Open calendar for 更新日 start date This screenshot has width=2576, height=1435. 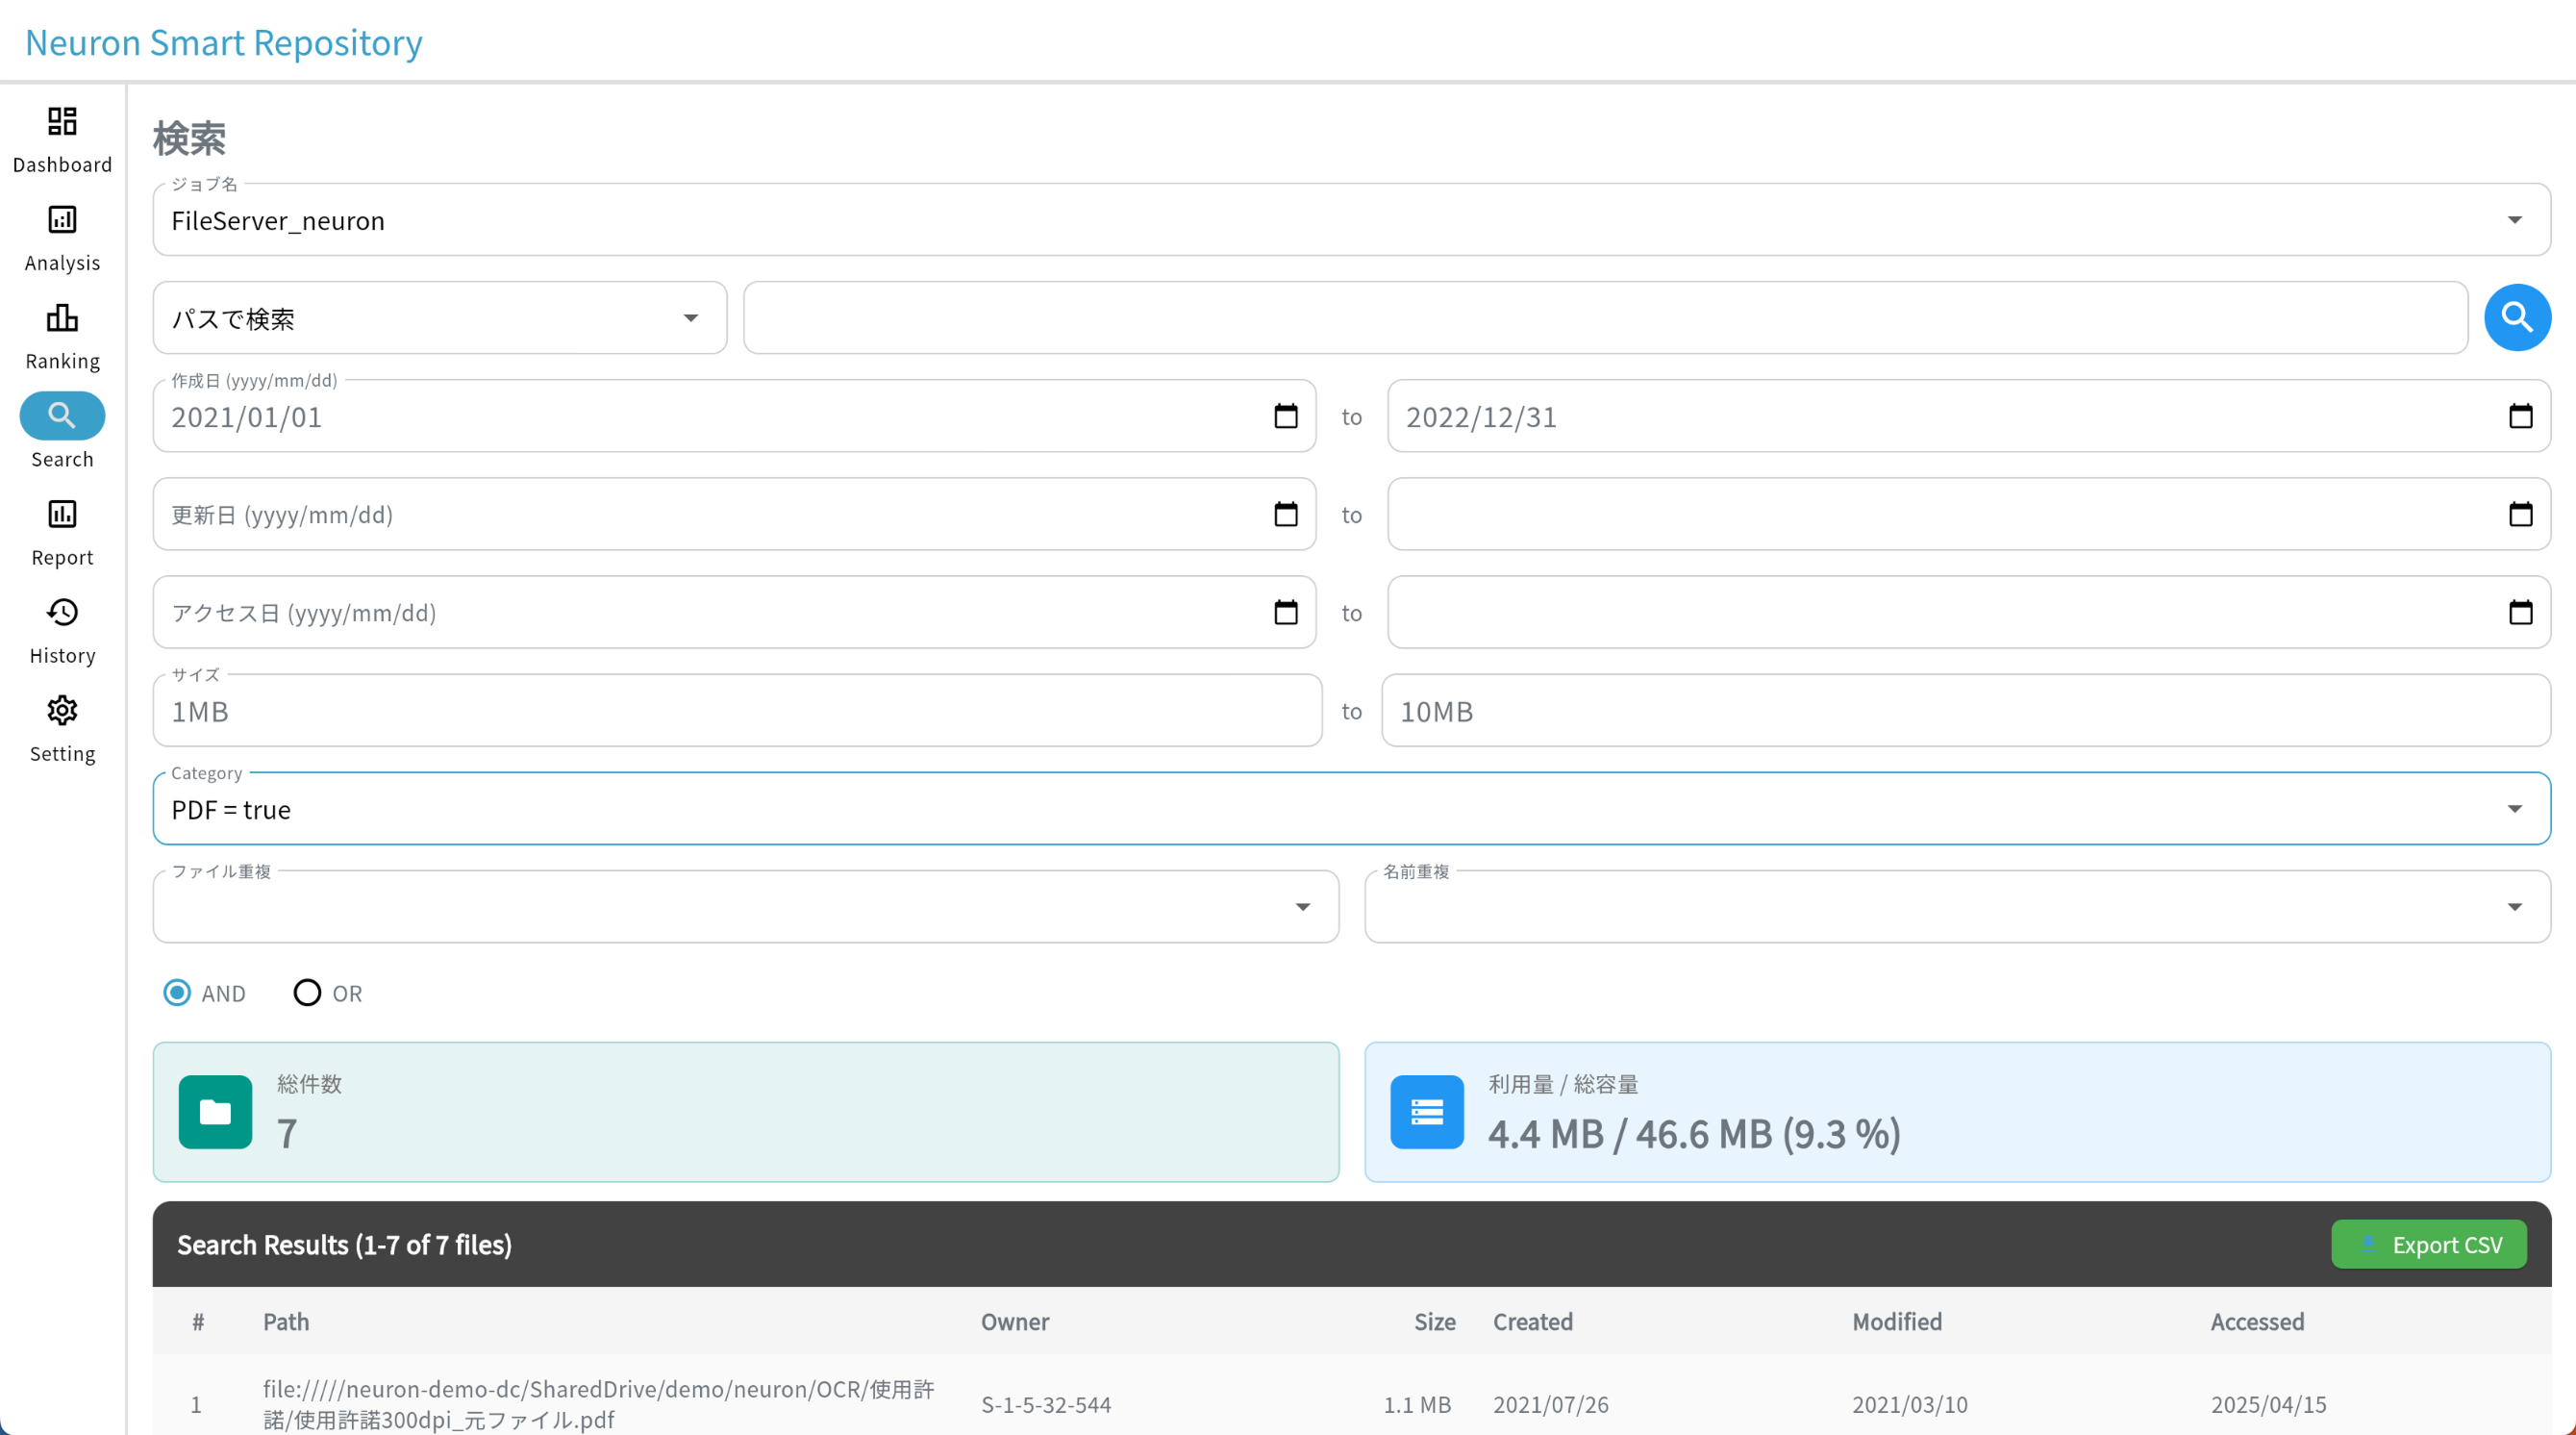point(1286,514)
